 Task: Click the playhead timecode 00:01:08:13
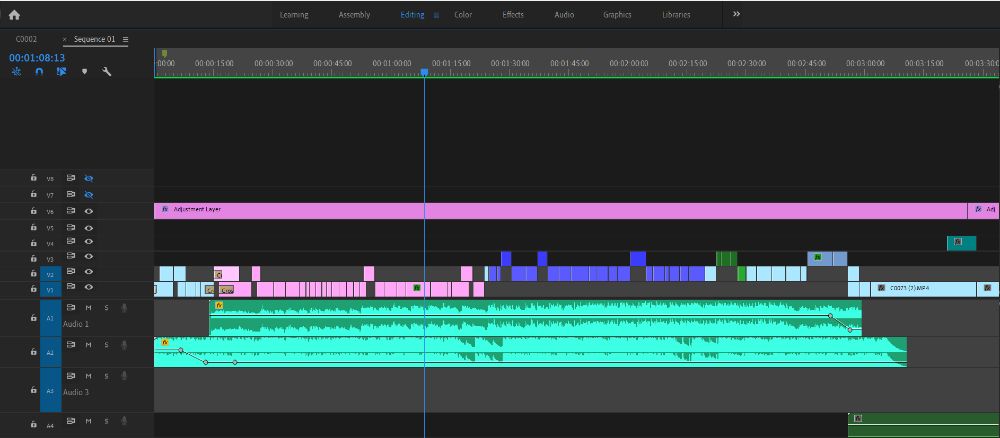pos(36,57)
